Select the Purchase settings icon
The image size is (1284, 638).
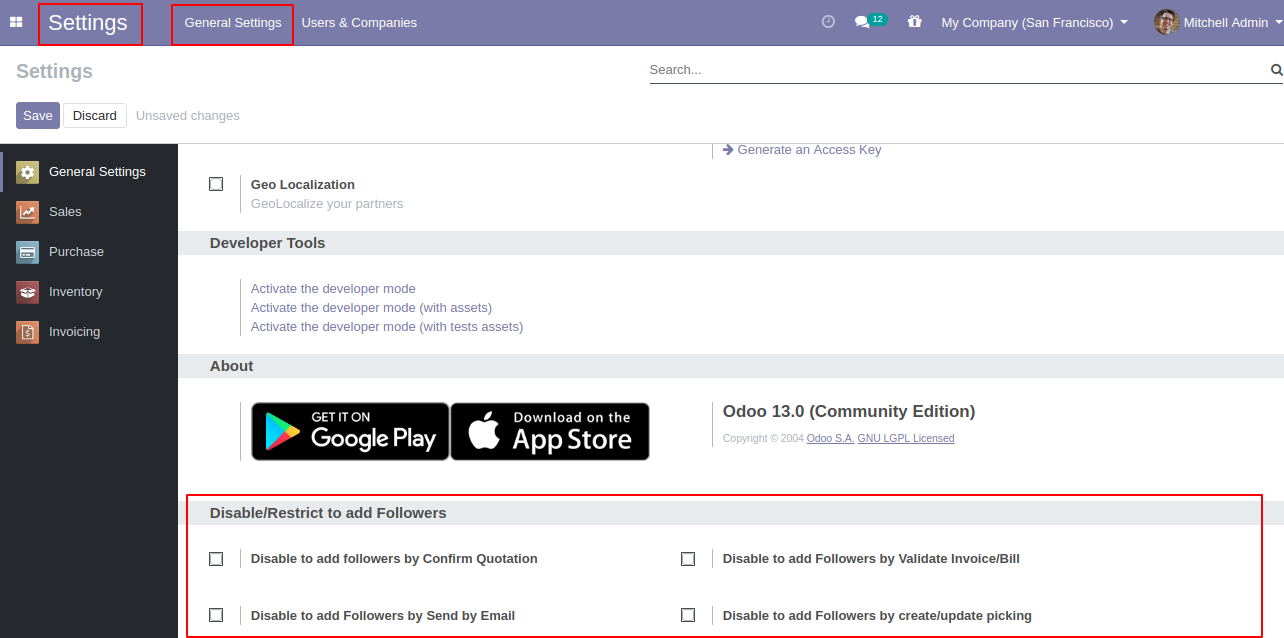pos(28,252)
